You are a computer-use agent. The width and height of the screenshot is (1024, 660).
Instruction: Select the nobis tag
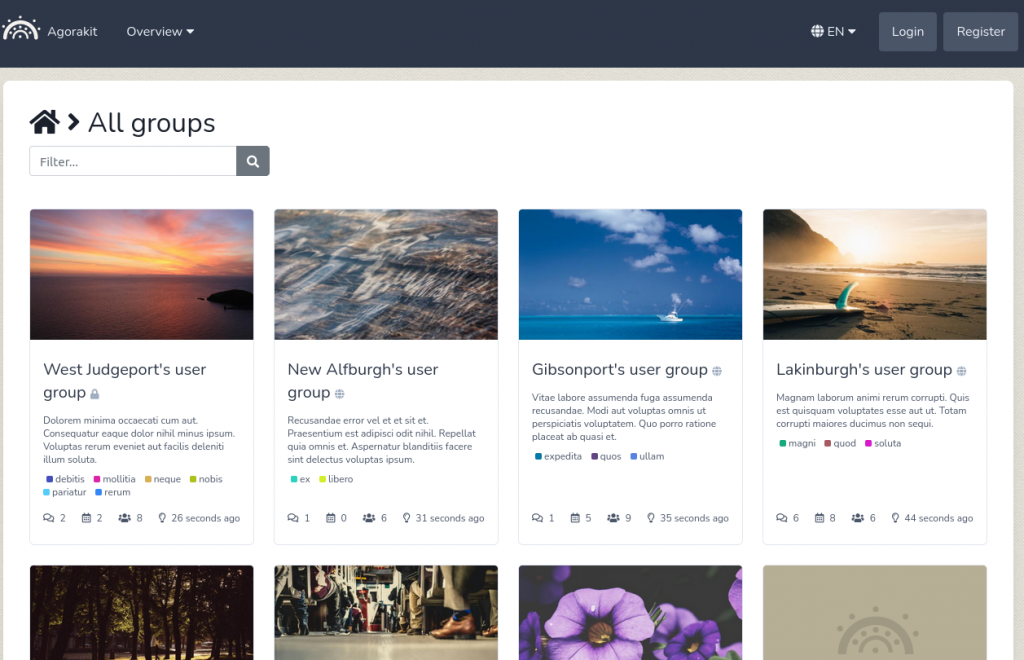point(206,479)
